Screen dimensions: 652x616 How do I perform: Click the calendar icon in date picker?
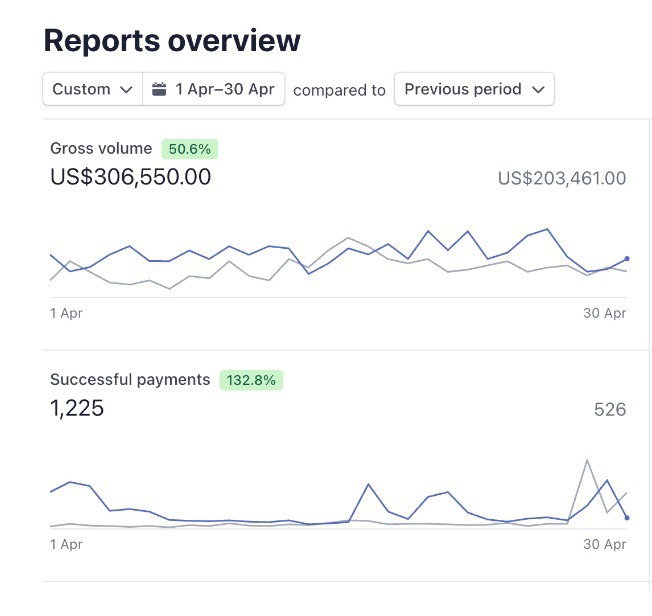pyautogui.click(x=159, y=89)
